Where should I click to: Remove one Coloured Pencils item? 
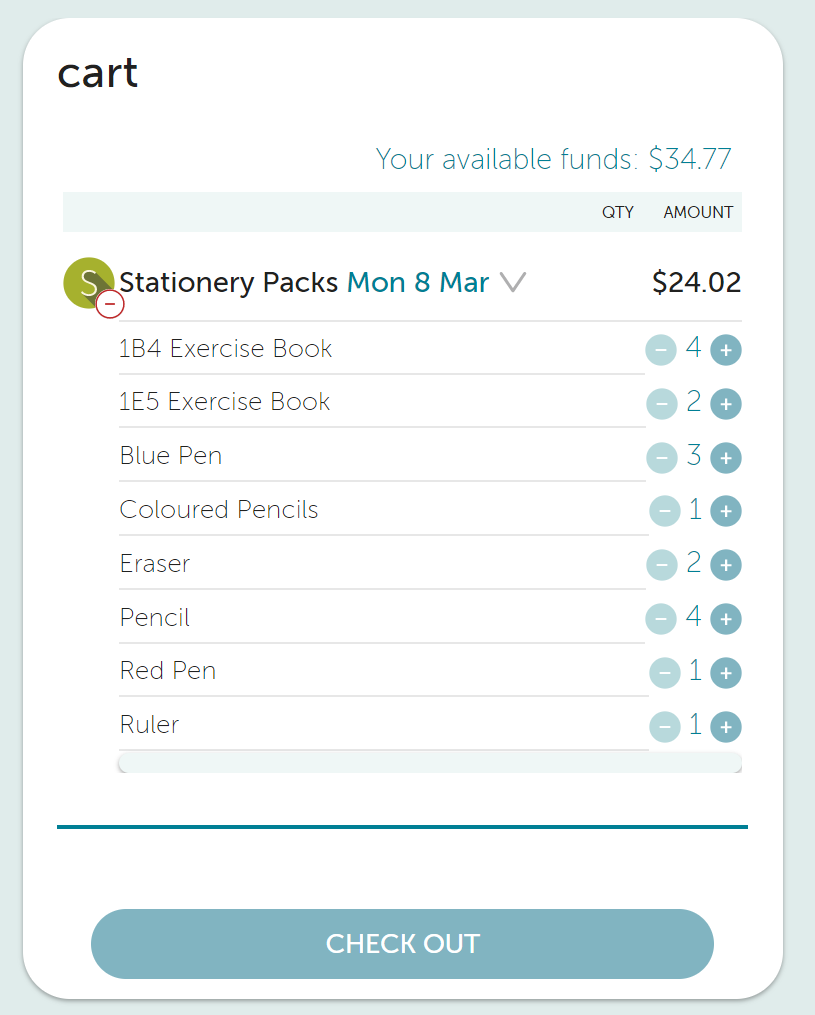click(x=665, y=511)
